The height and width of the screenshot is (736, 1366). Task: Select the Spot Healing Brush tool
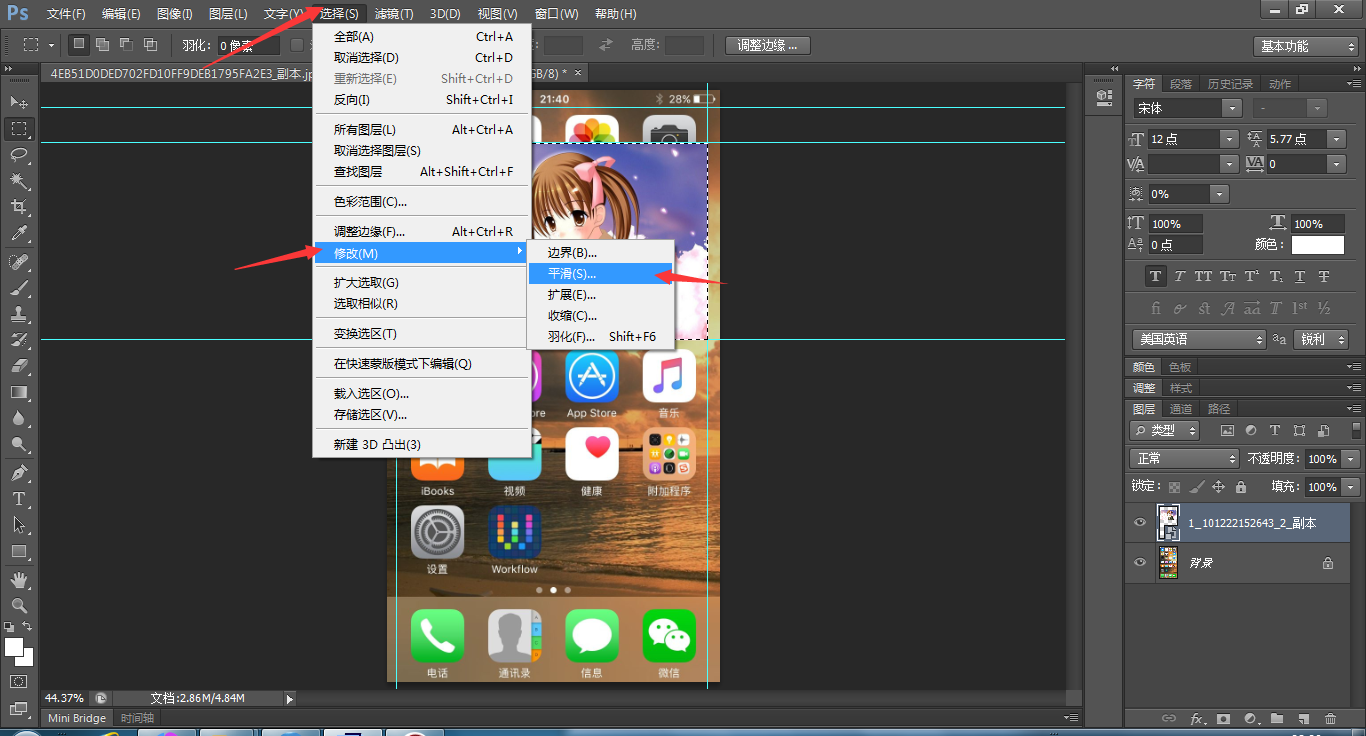pyautogui.click(x=19, y=262)
